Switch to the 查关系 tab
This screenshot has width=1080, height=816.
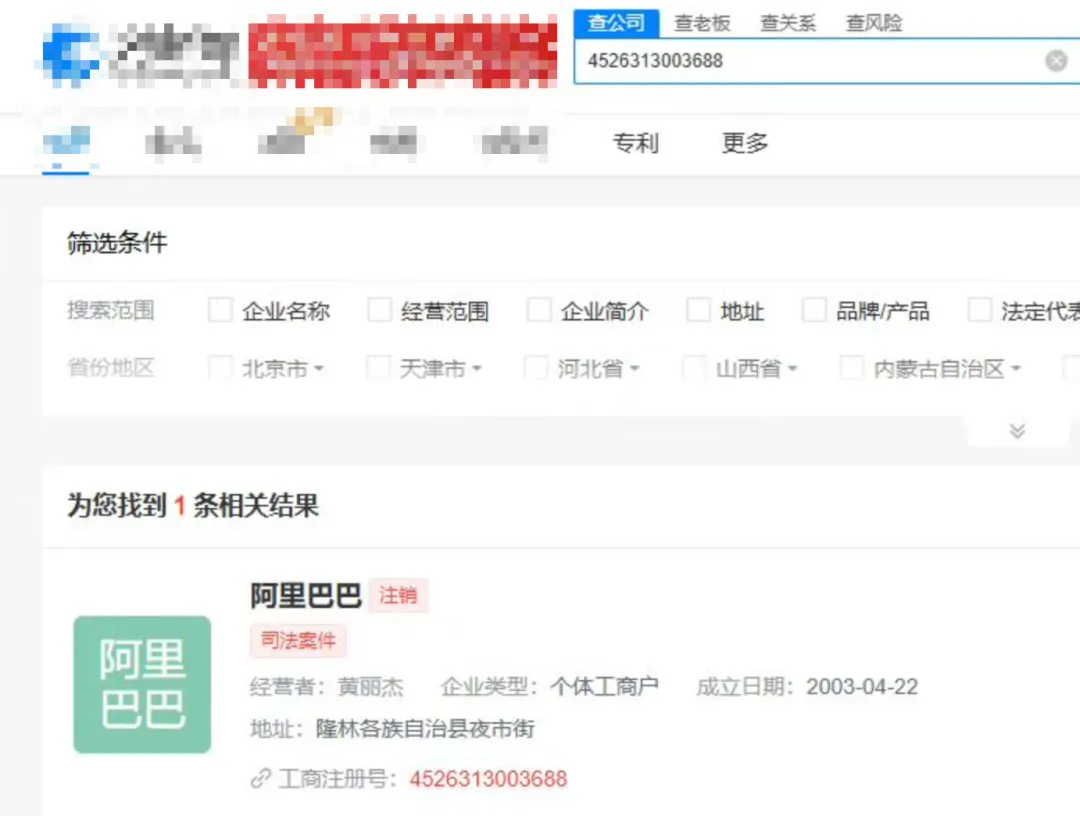(788, 23)
